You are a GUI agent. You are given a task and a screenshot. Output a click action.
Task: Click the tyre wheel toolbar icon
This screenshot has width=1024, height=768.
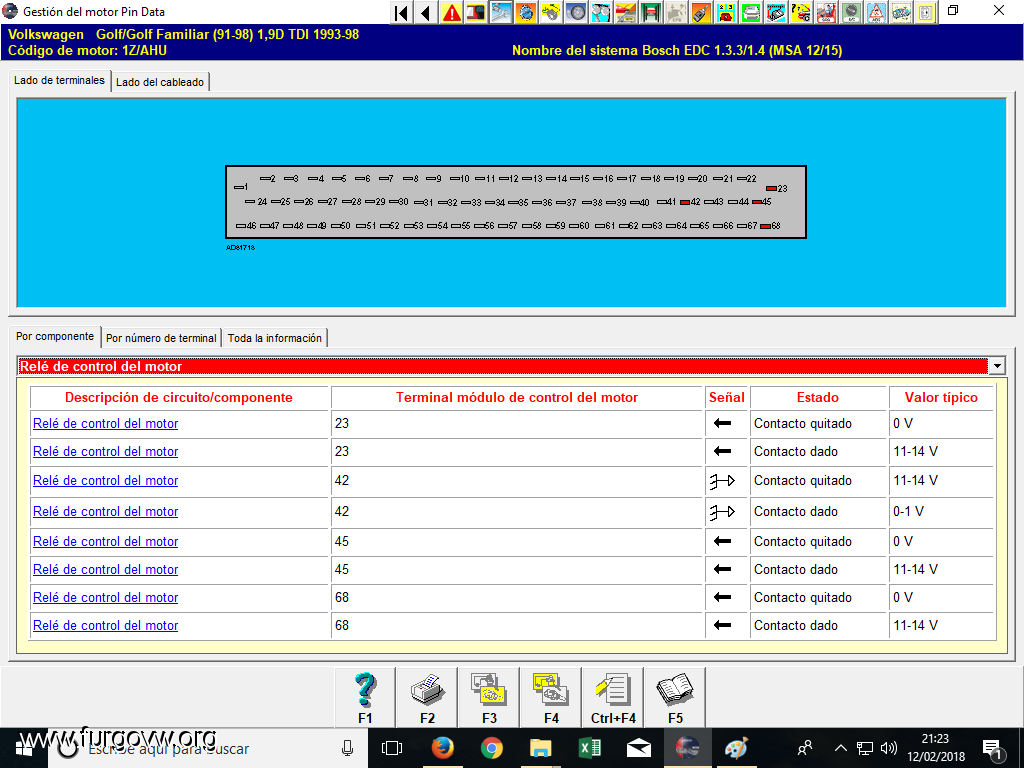point(576,12)
